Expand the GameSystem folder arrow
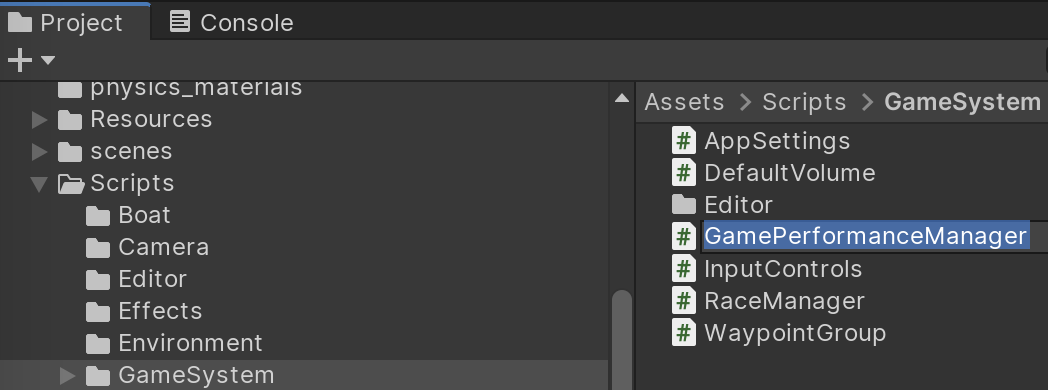 click(x=68, y=375)
